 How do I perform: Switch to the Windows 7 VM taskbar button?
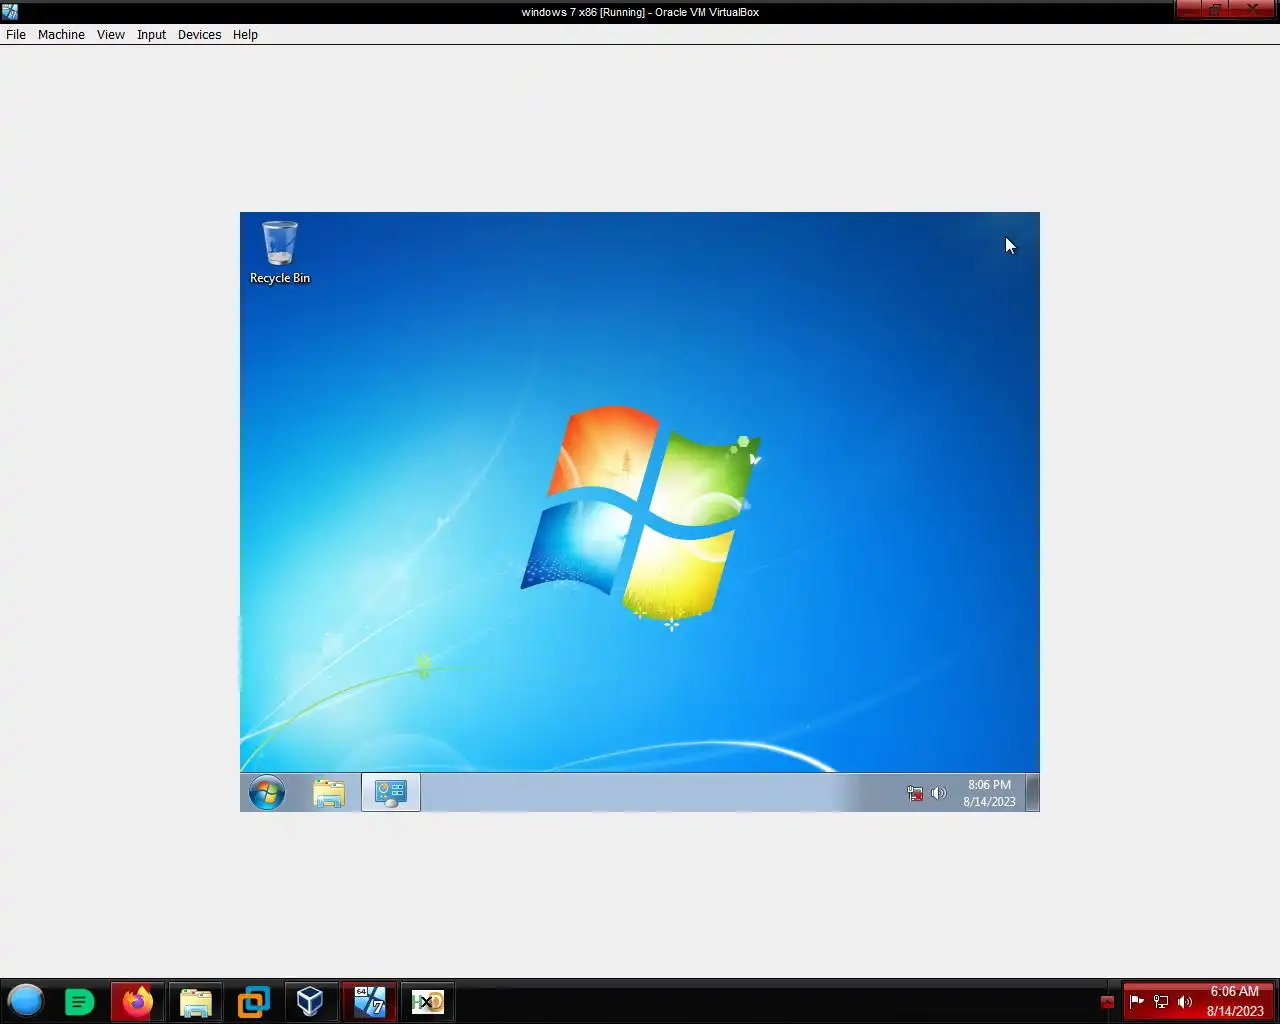(x=369, y=1001)
